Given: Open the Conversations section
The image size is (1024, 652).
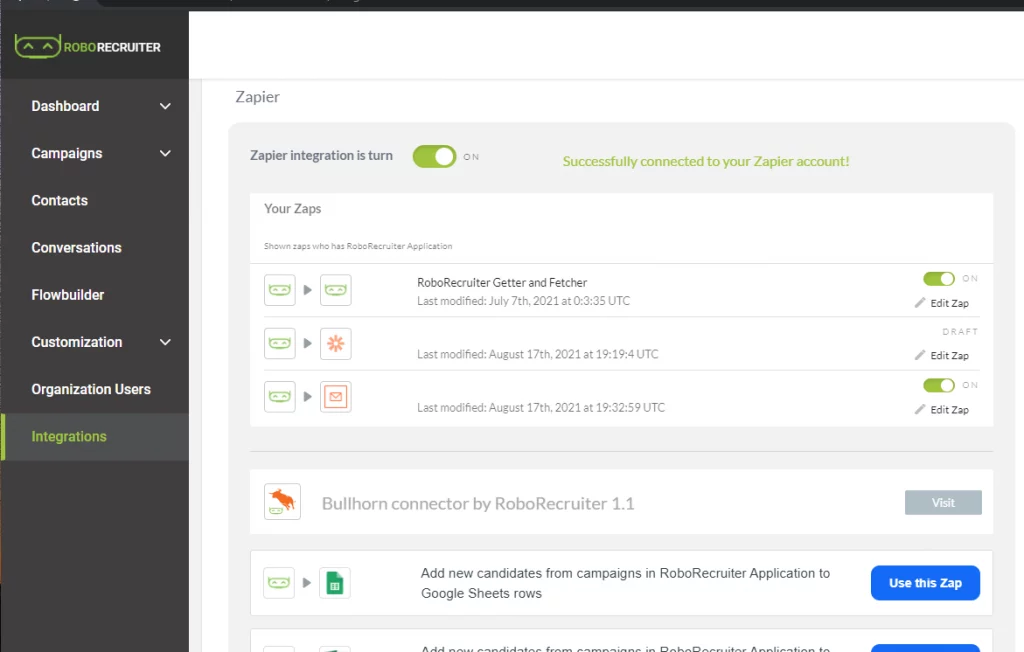Looking at the screenshot, I should click(x=76, y=248).
